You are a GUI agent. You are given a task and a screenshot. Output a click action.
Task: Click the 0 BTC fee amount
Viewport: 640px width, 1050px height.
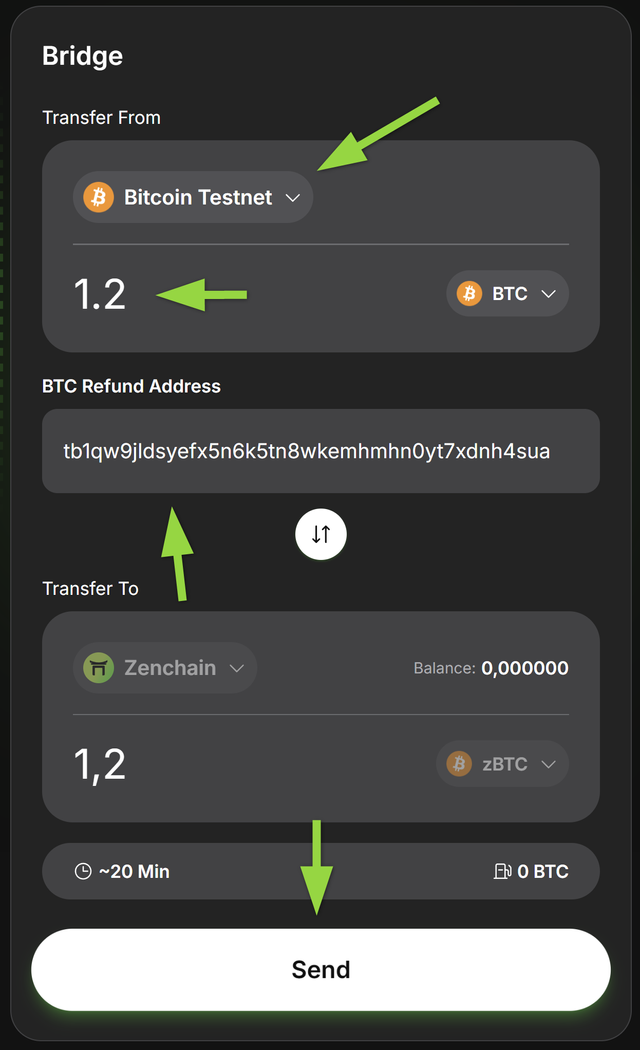click(x=543, y=871)
